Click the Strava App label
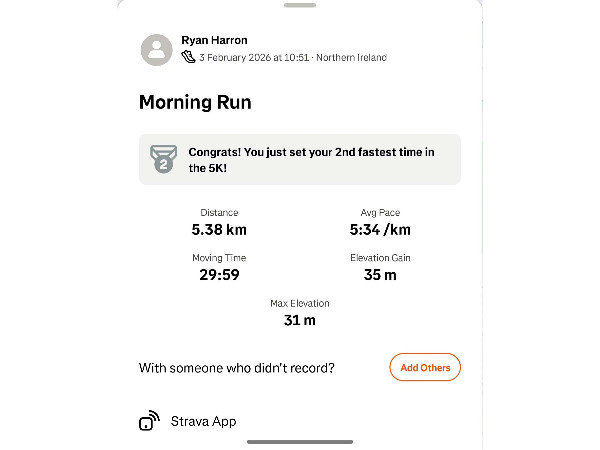The width and height of the screenshot is (600, 450). tap(203, 421)
